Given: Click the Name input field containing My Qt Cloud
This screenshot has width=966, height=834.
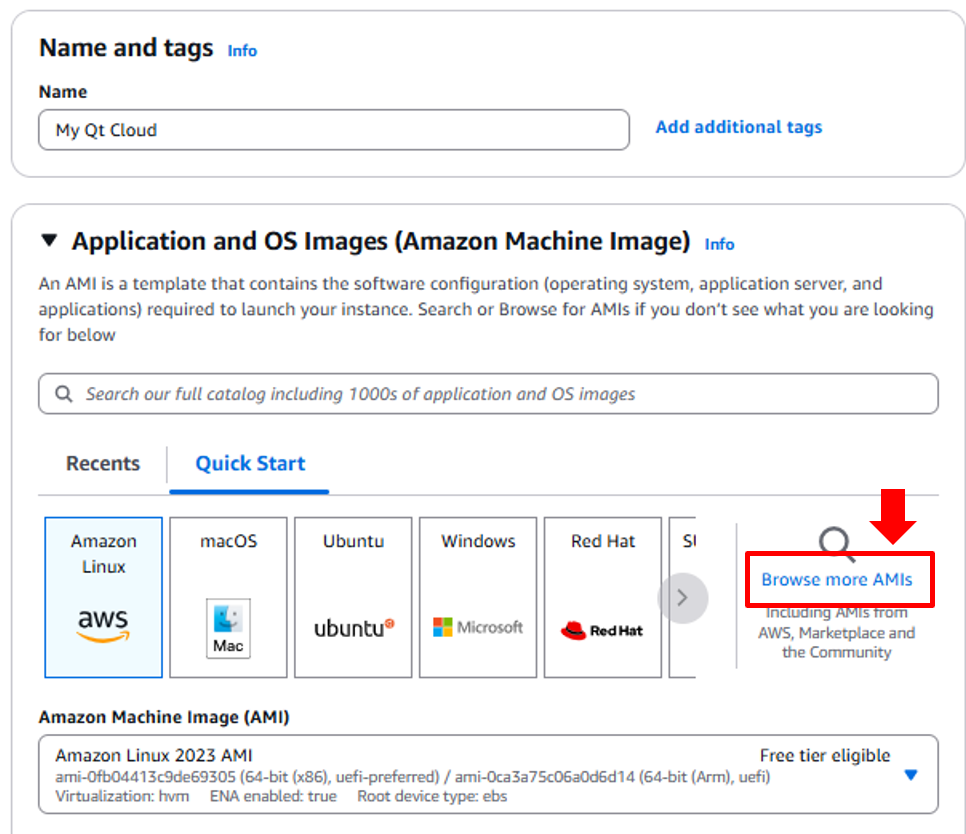Looking at the screenshot, I should pyautogui.click(x=334, y=130).
